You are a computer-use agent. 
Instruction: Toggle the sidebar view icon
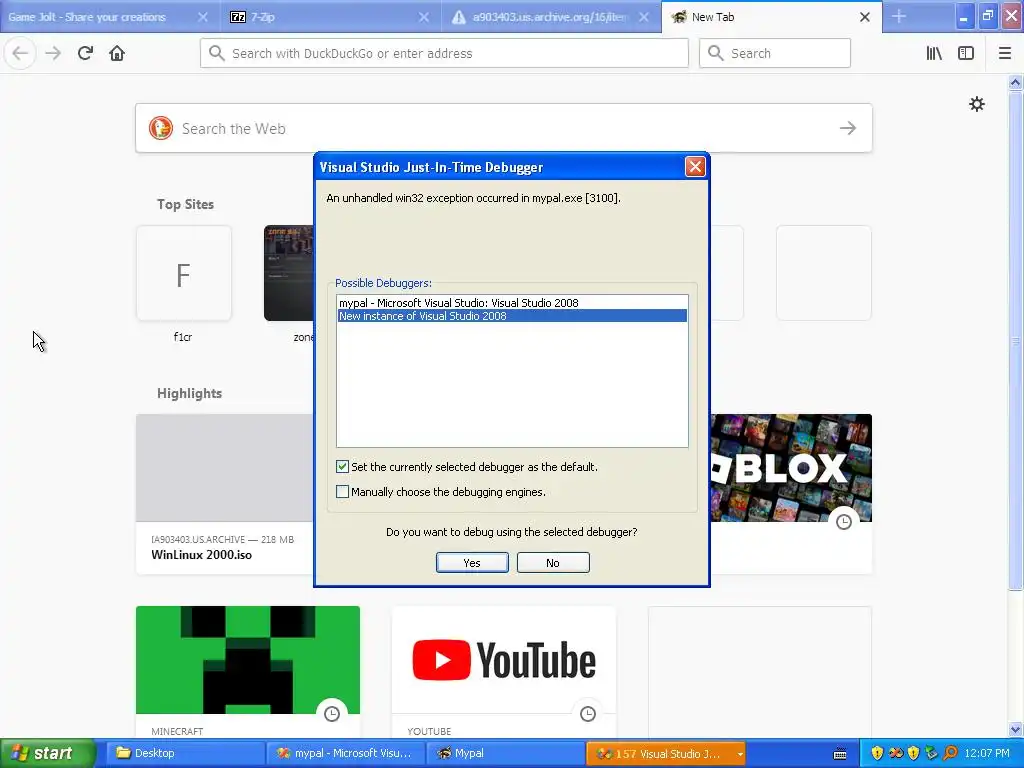coord(966,53)
